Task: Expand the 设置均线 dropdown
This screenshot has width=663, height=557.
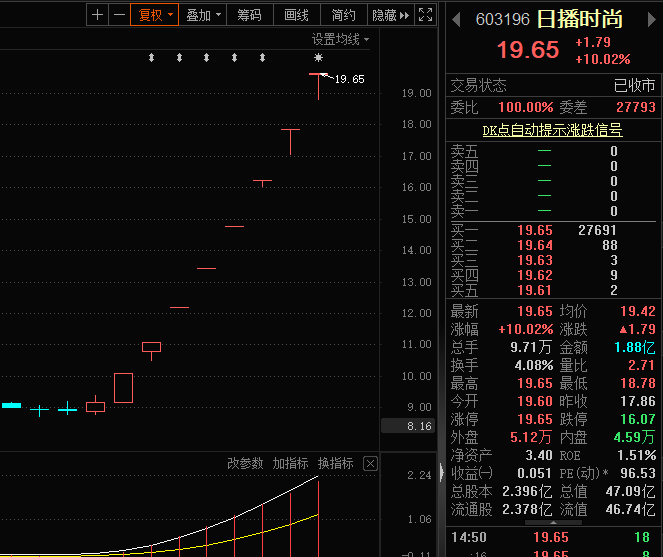Action: [x=340, y=39]
